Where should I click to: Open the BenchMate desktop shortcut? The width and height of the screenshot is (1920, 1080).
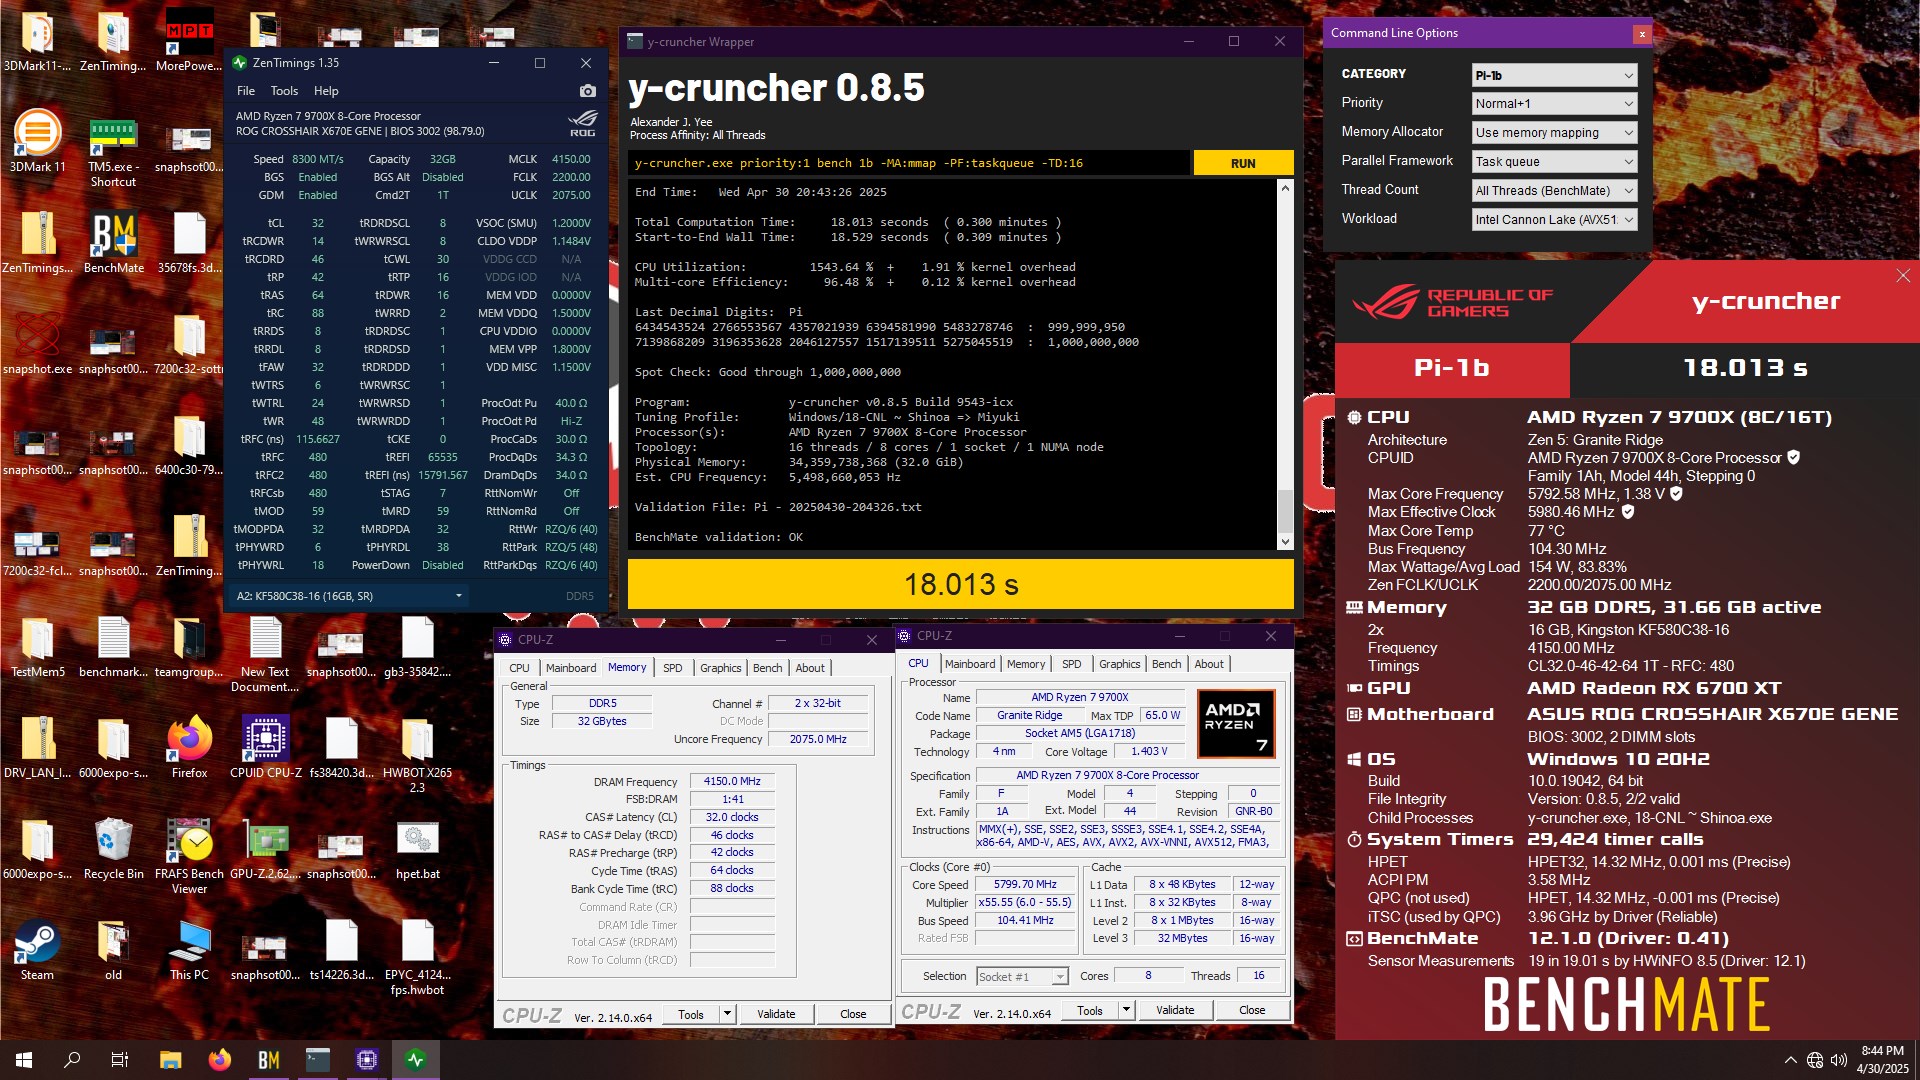(x=113, y=243)
